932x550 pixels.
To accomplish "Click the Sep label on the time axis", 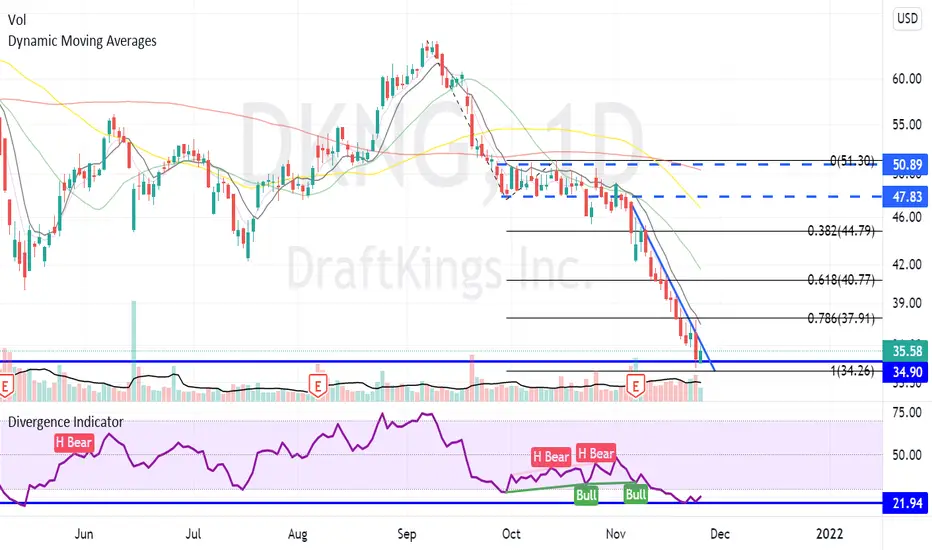I will click(407, 534).
